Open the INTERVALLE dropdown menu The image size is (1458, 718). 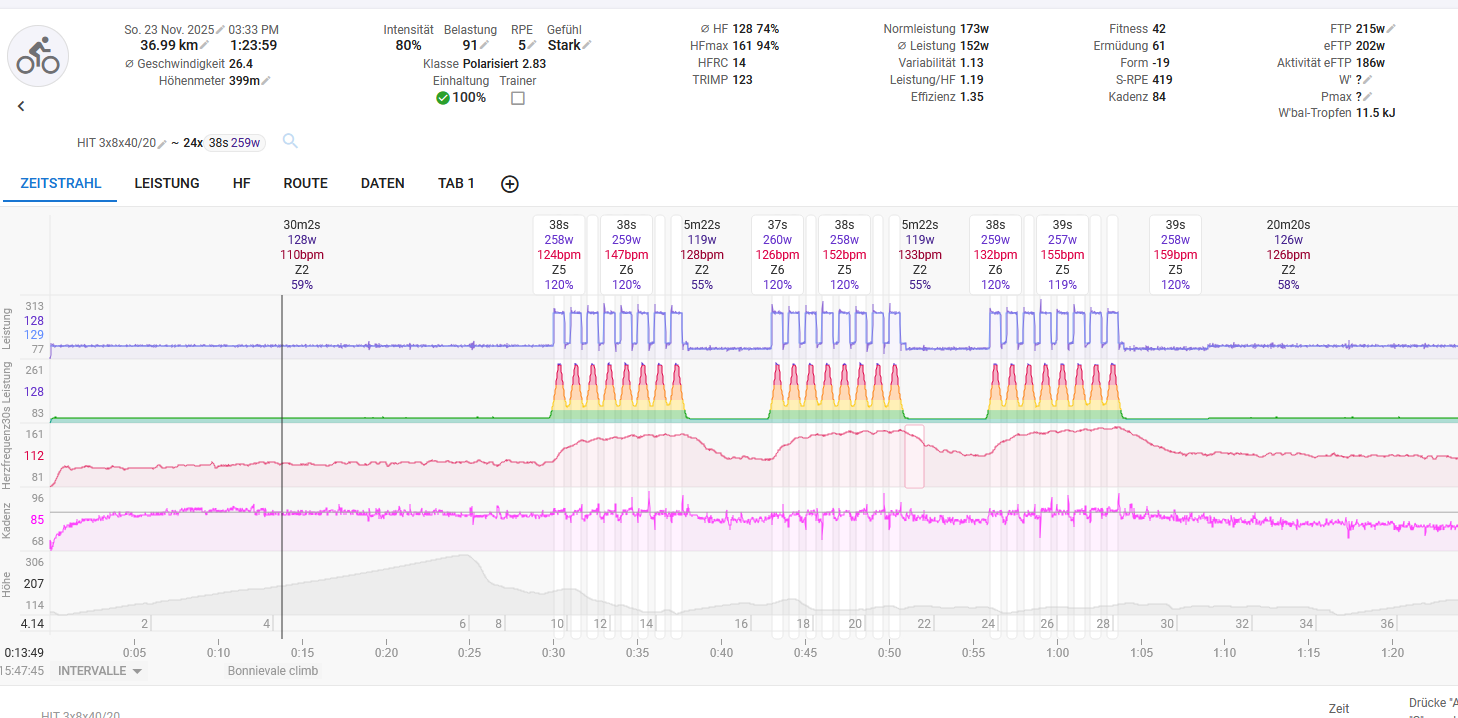(x=100, y=671)
